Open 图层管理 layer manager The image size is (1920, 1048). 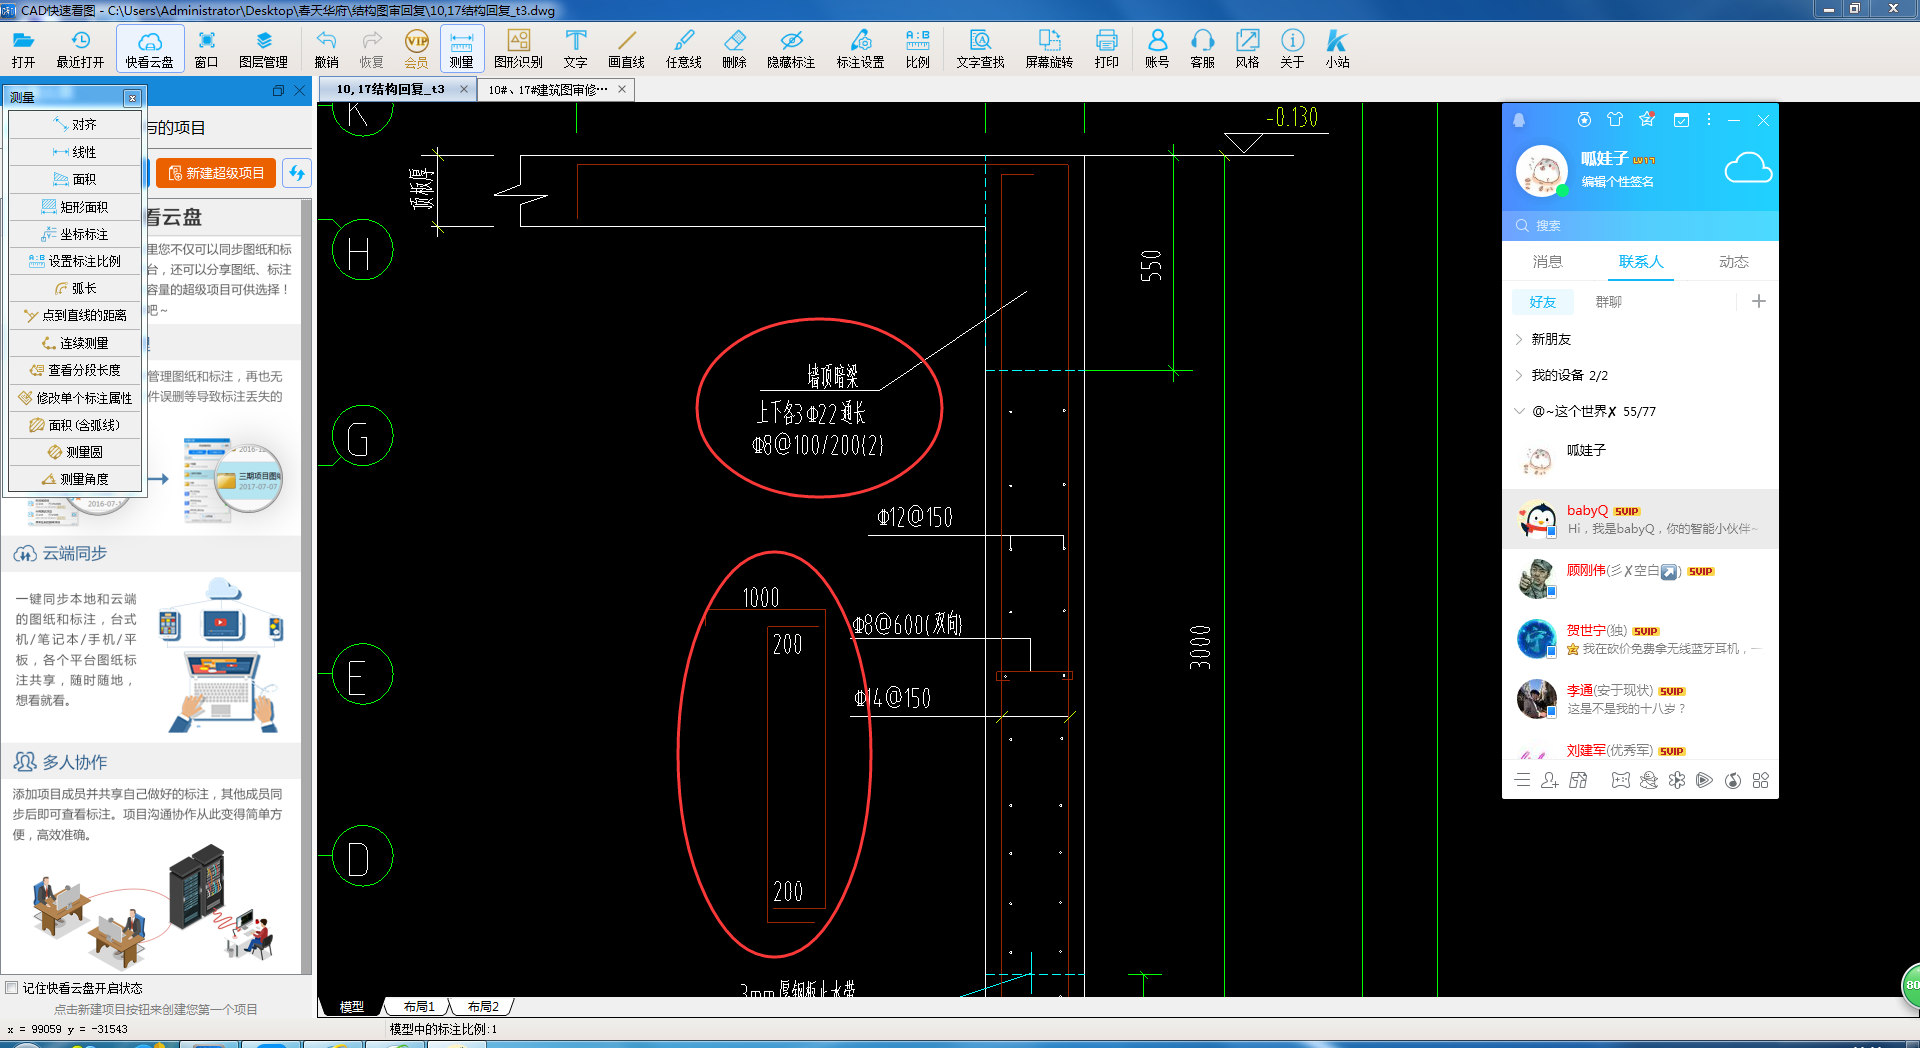coord(264,49)
